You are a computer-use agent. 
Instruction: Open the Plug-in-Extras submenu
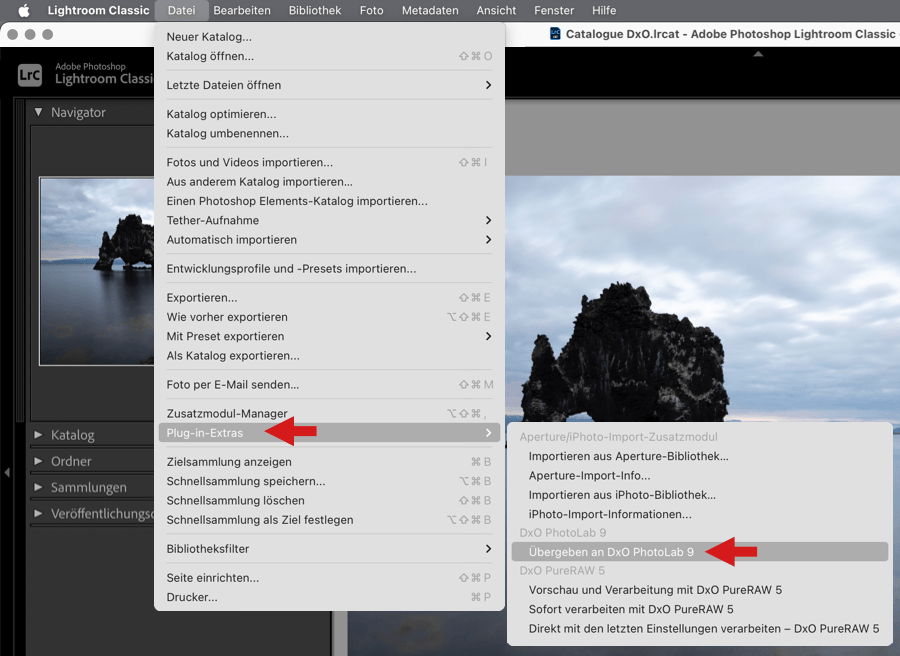coord(329,433)
